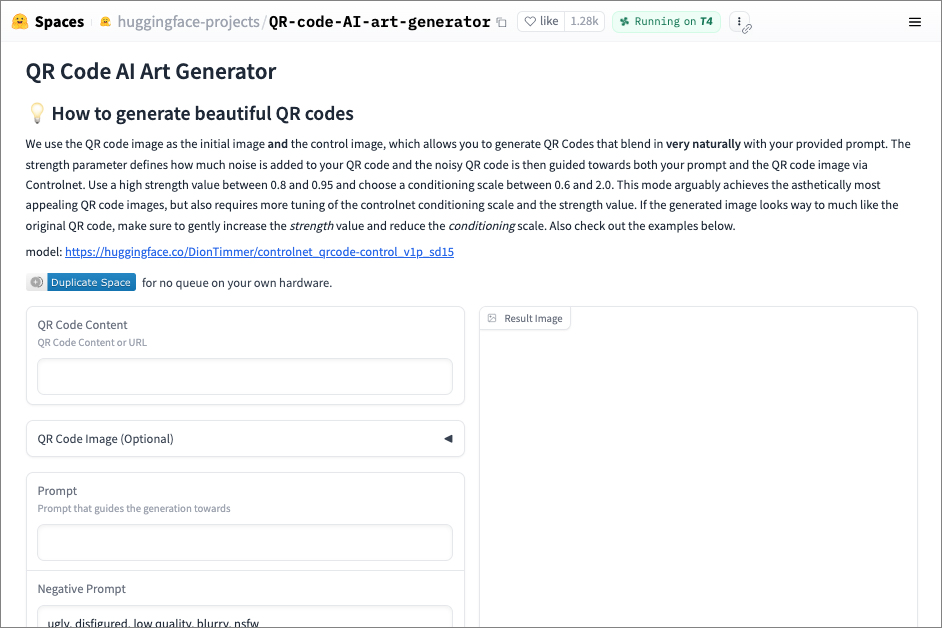Click inside the QR Code Content input
942x628 pixels.
click(244, 377)
